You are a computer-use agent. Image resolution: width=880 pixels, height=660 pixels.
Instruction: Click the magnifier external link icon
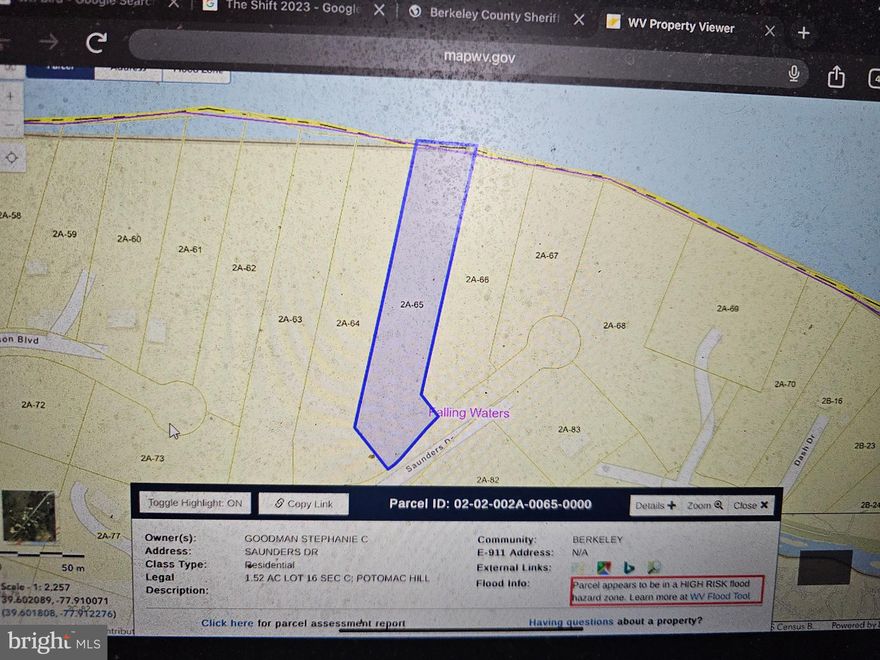654,566
